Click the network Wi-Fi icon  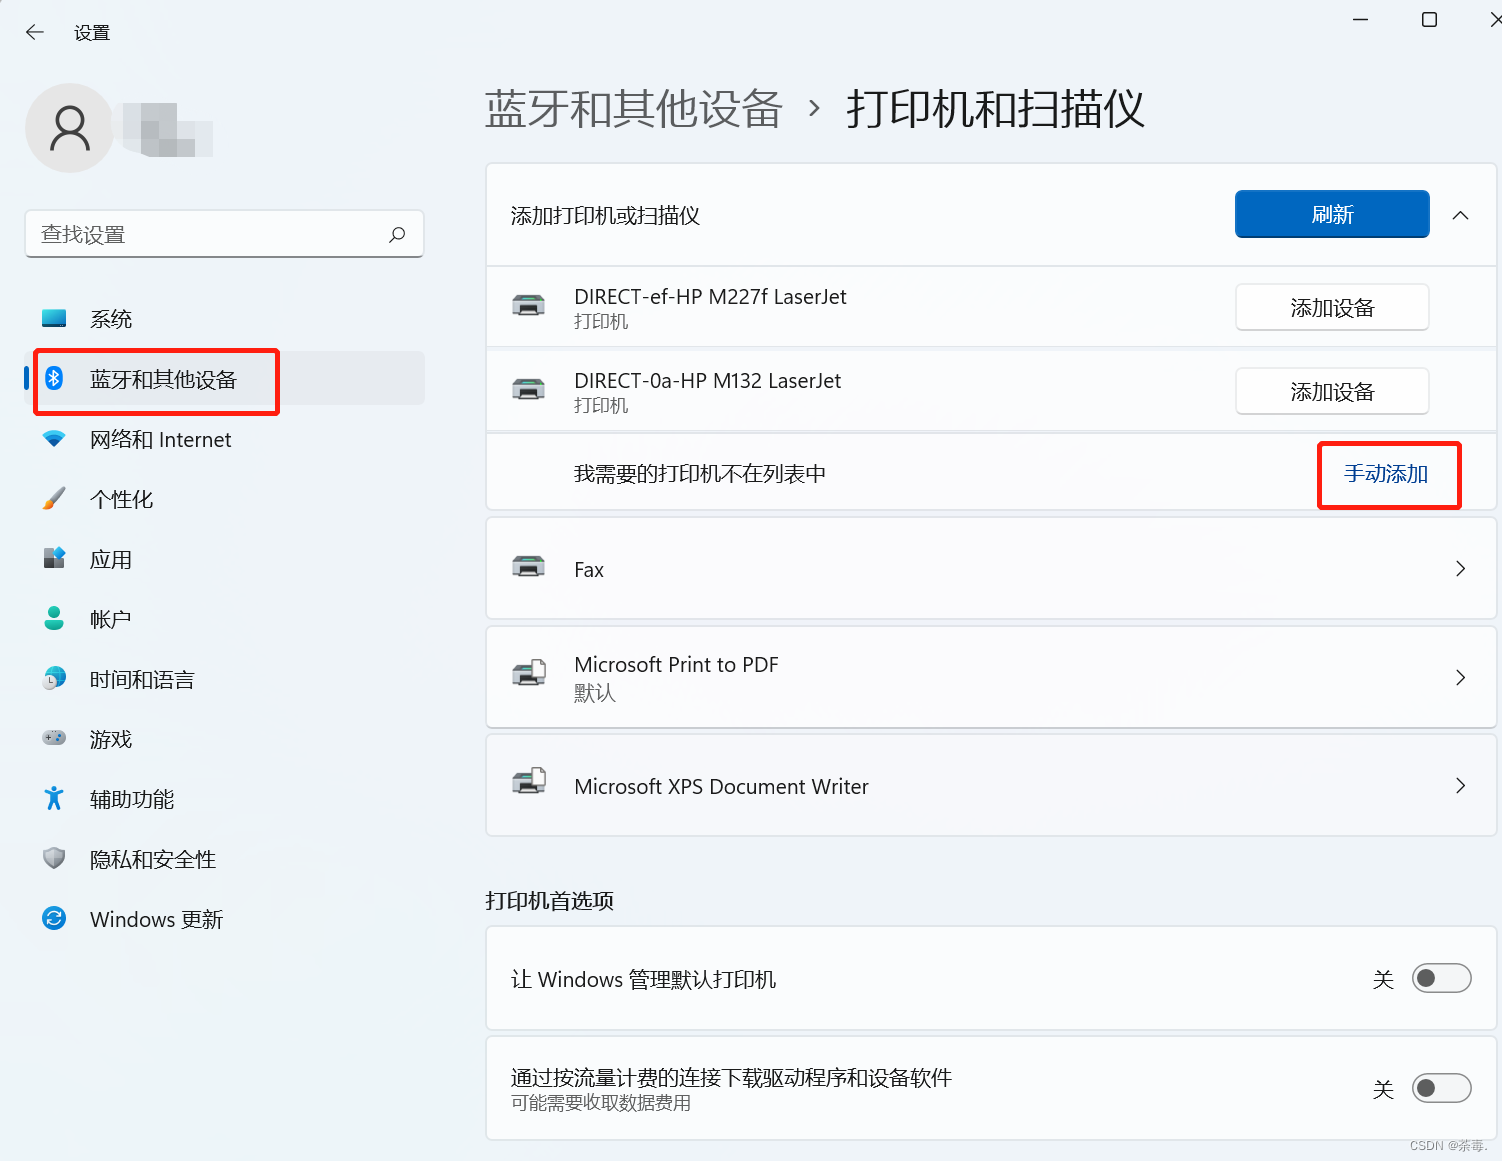tap(54, 439)
